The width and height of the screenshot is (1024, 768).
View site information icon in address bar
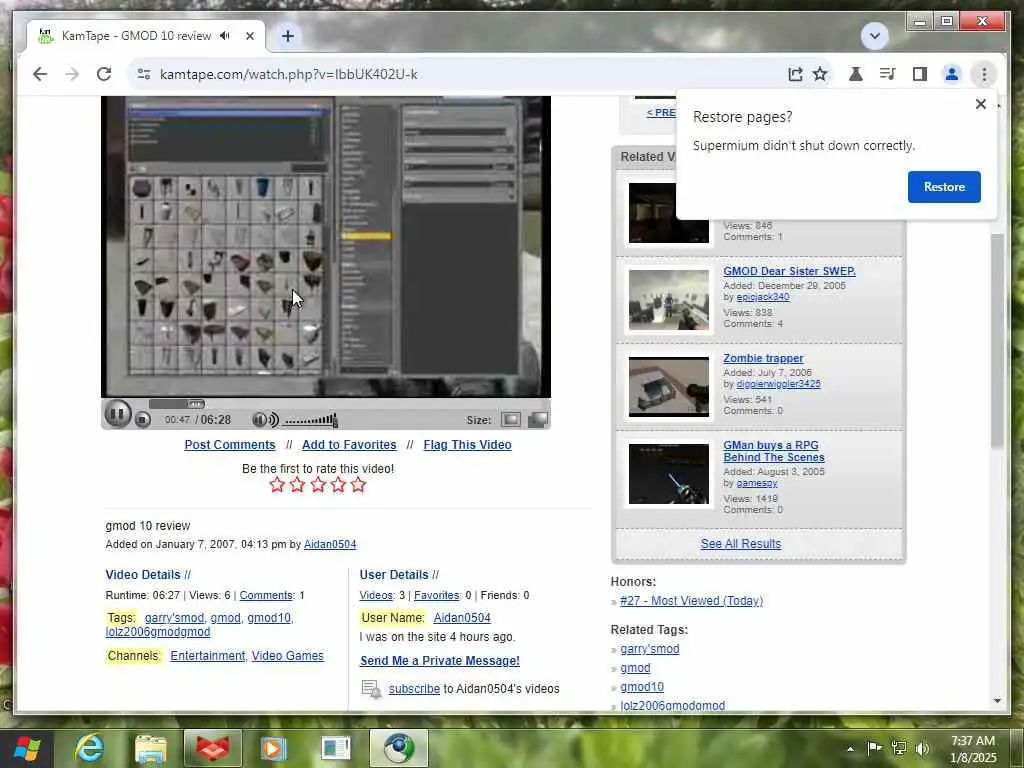(x=144, y=74)
